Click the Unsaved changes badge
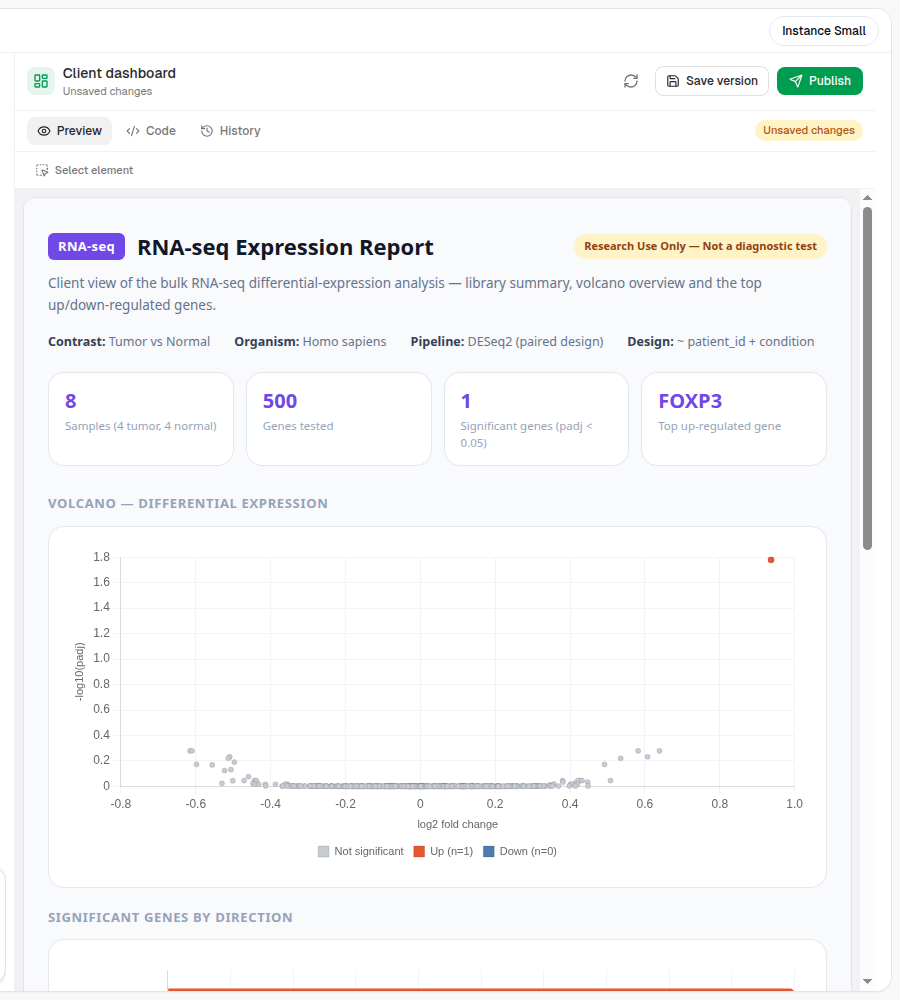 809,130
